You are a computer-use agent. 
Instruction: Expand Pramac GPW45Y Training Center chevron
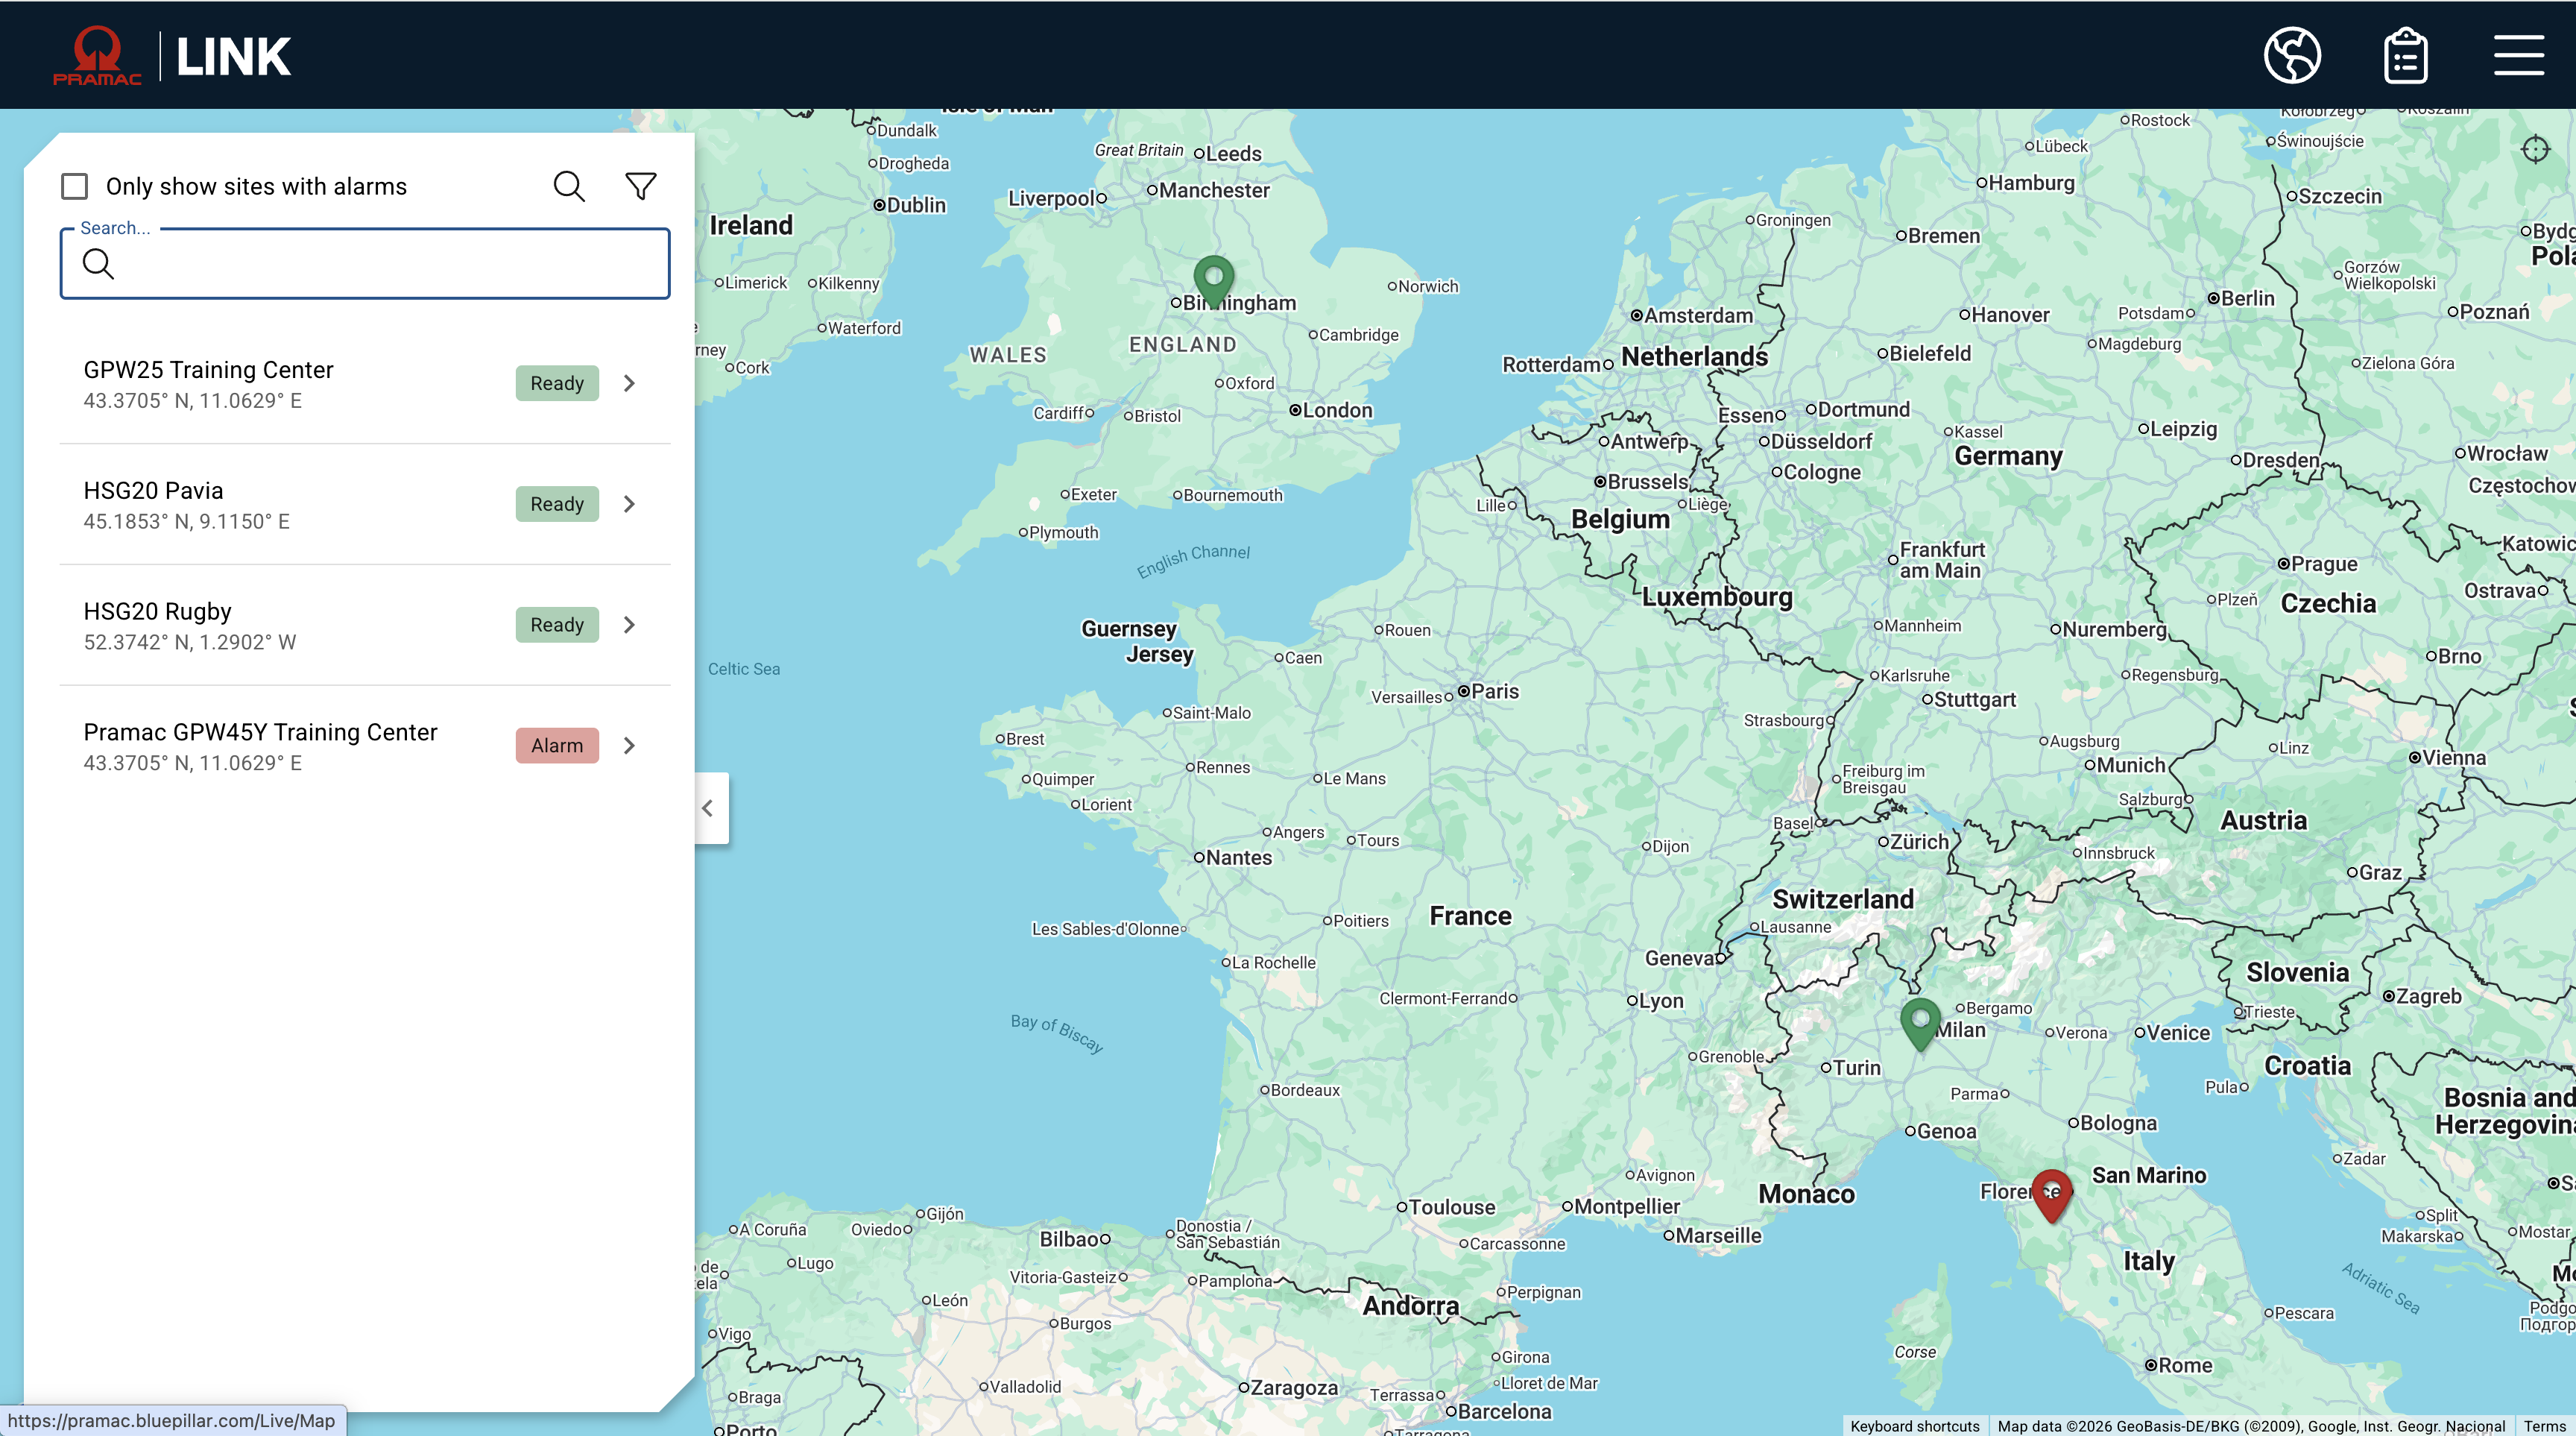pos(629,746)
